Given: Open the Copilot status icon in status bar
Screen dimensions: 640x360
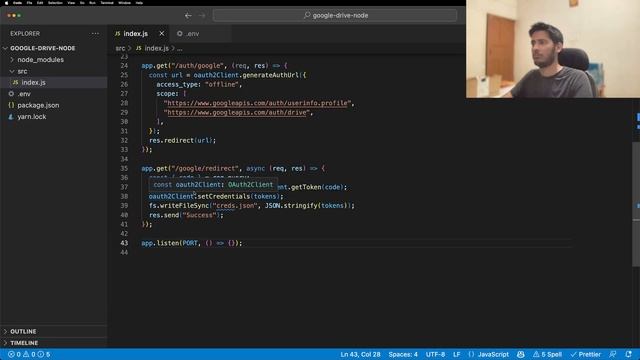Looking at the screenshot, I should tap(520, 354).
